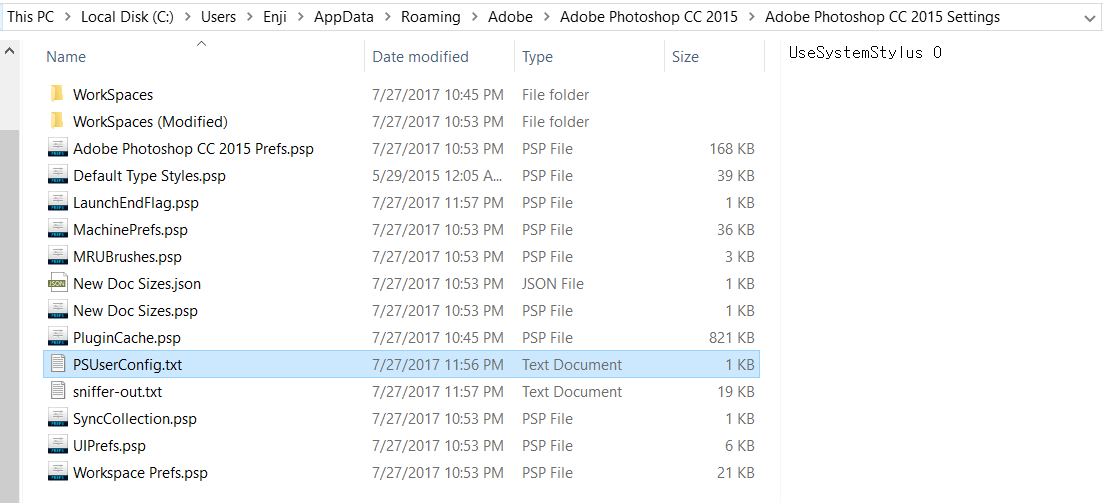Click the sniffer-out.txt document icon
1103x503 pixels.
tap(58, 392)
